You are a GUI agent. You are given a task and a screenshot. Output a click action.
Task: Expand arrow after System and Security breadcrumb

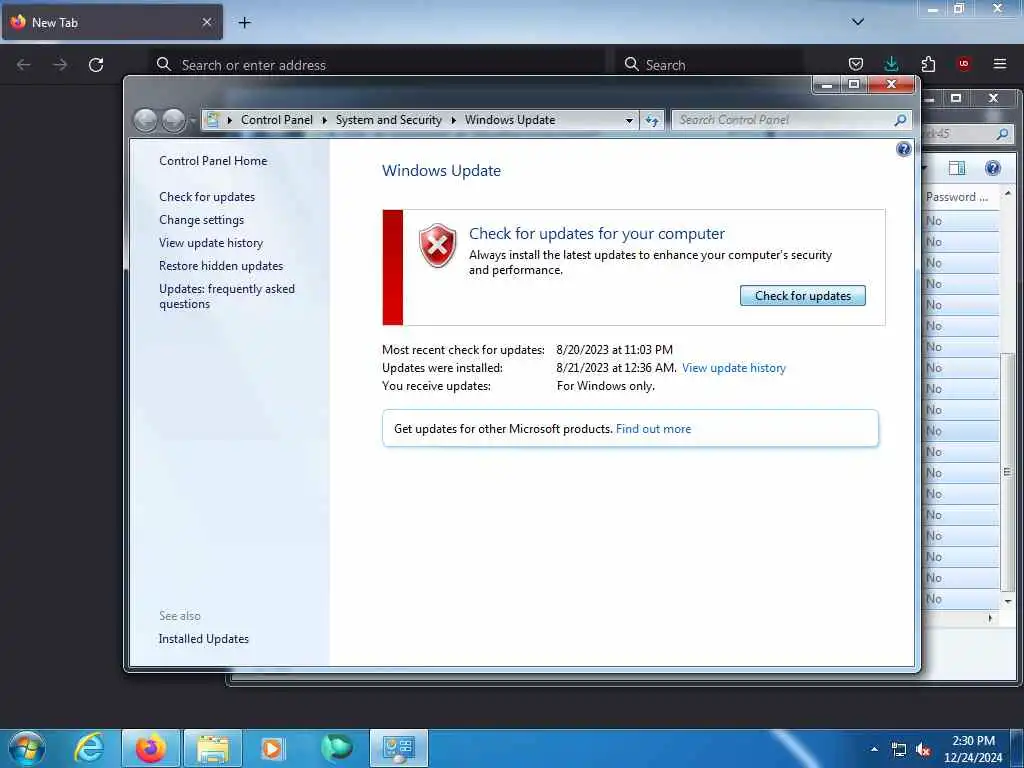pyautogui.click(x=453, y=120)
